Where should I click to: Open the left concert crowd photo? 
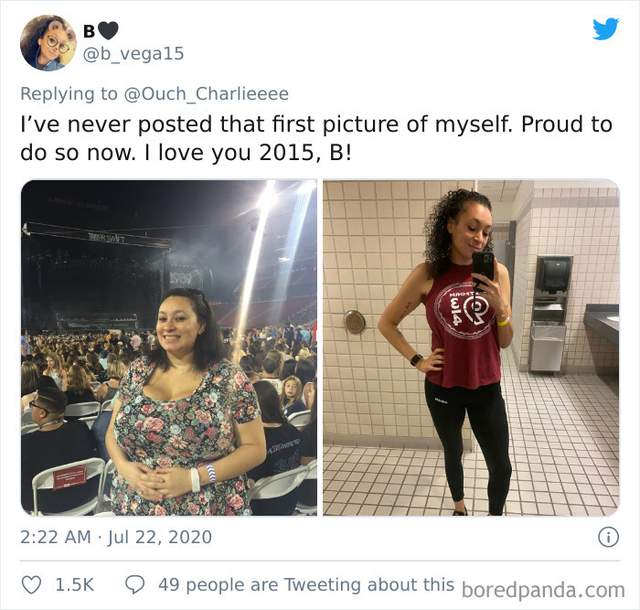tap(168, 348)
